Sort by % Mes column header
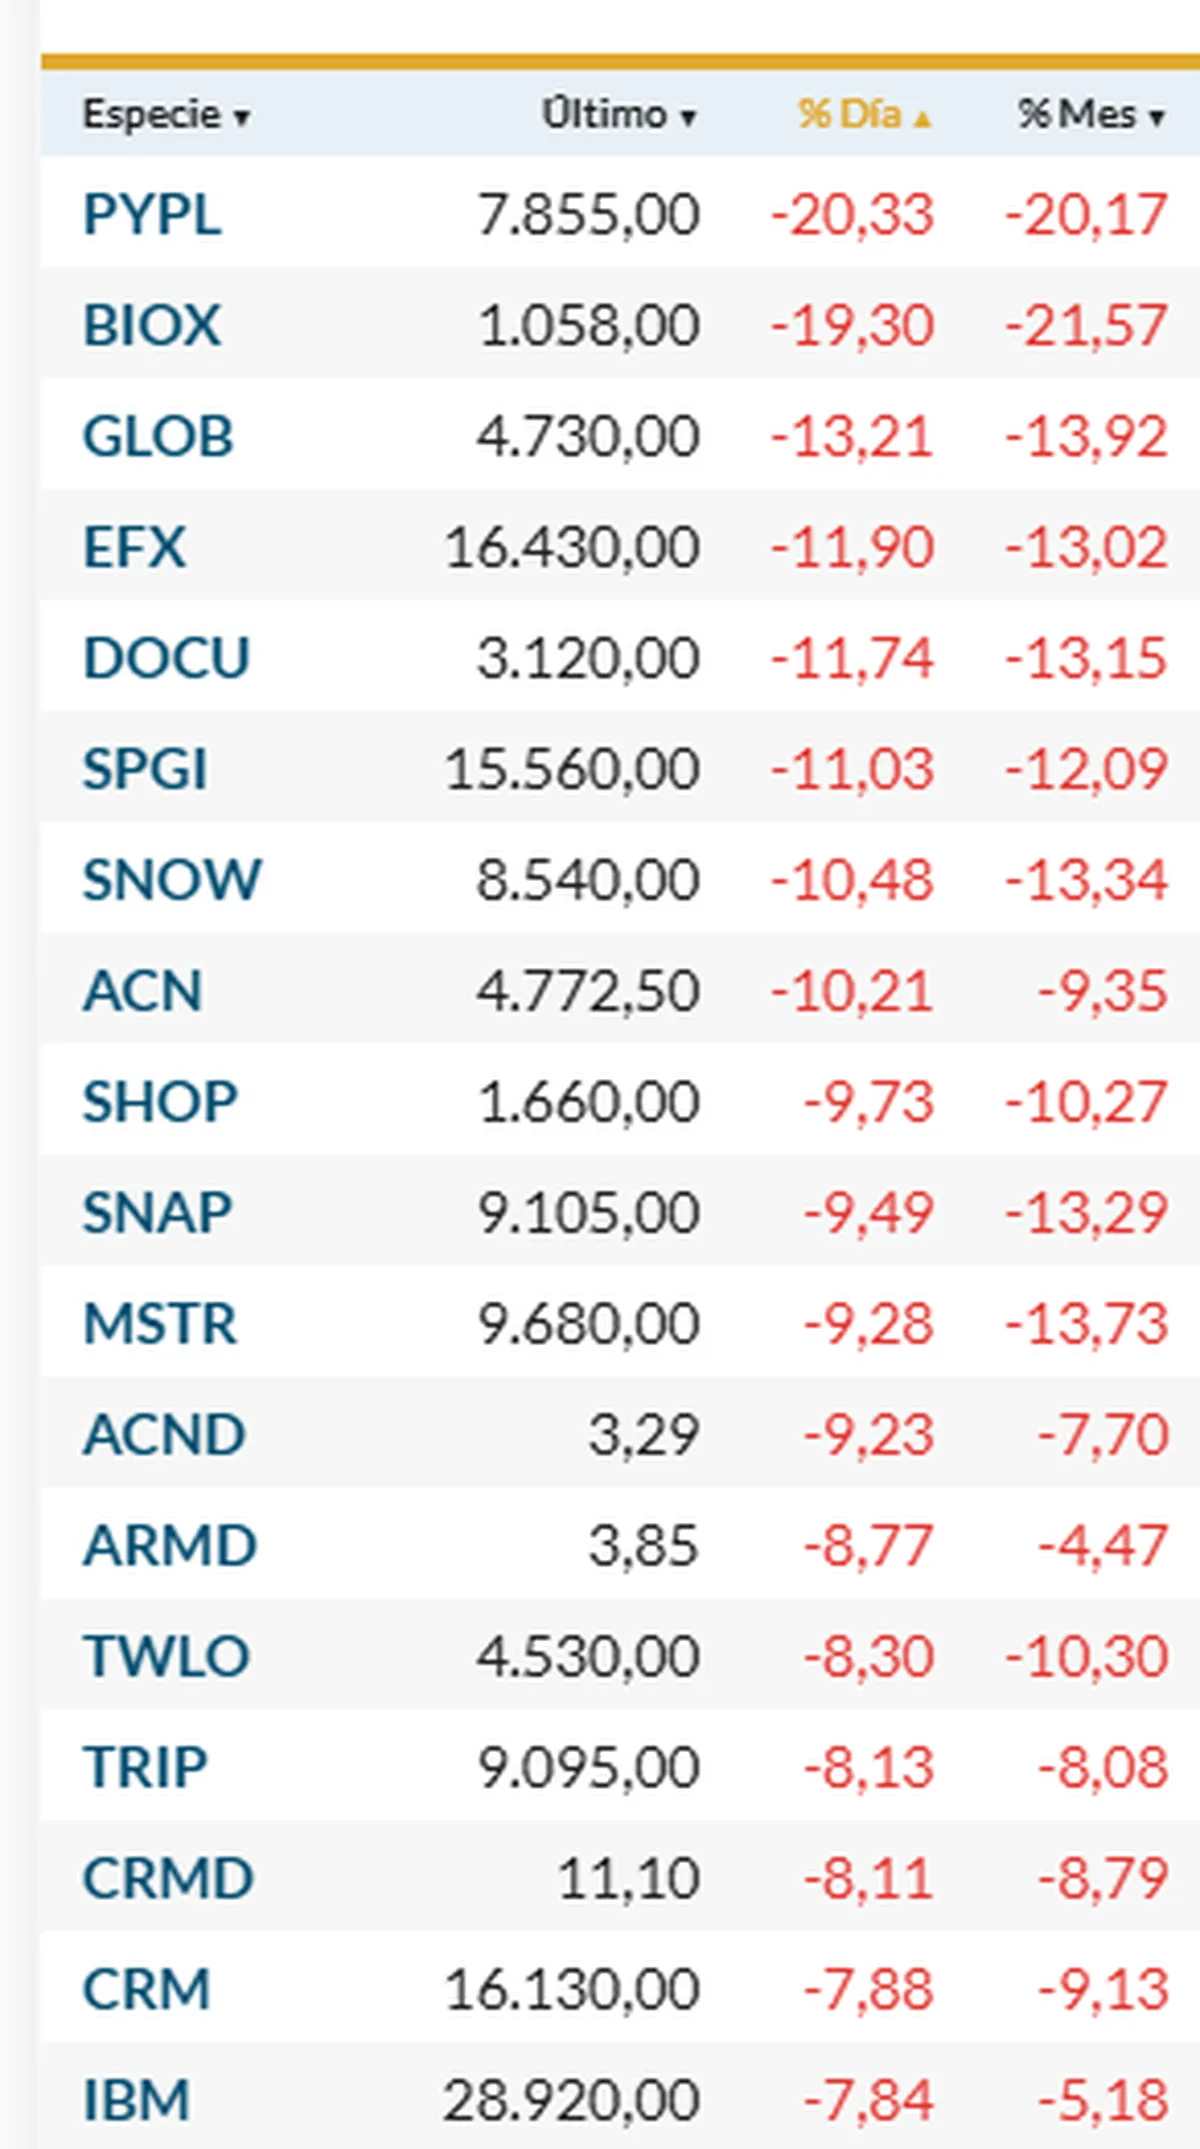 (1090, 115)
